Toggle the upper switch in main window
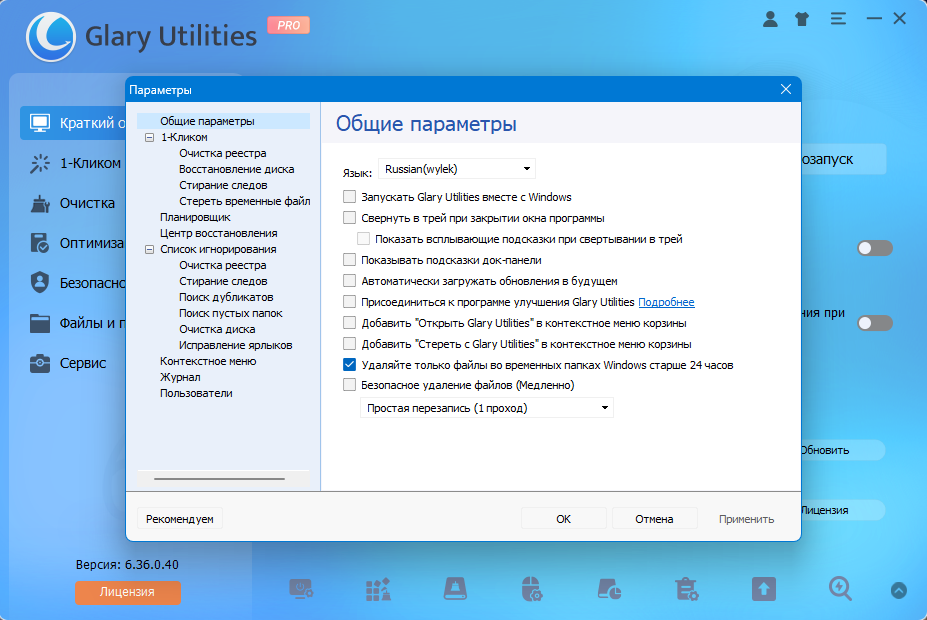The width and height of the screenshot is (927, 620). pos(875,248)
